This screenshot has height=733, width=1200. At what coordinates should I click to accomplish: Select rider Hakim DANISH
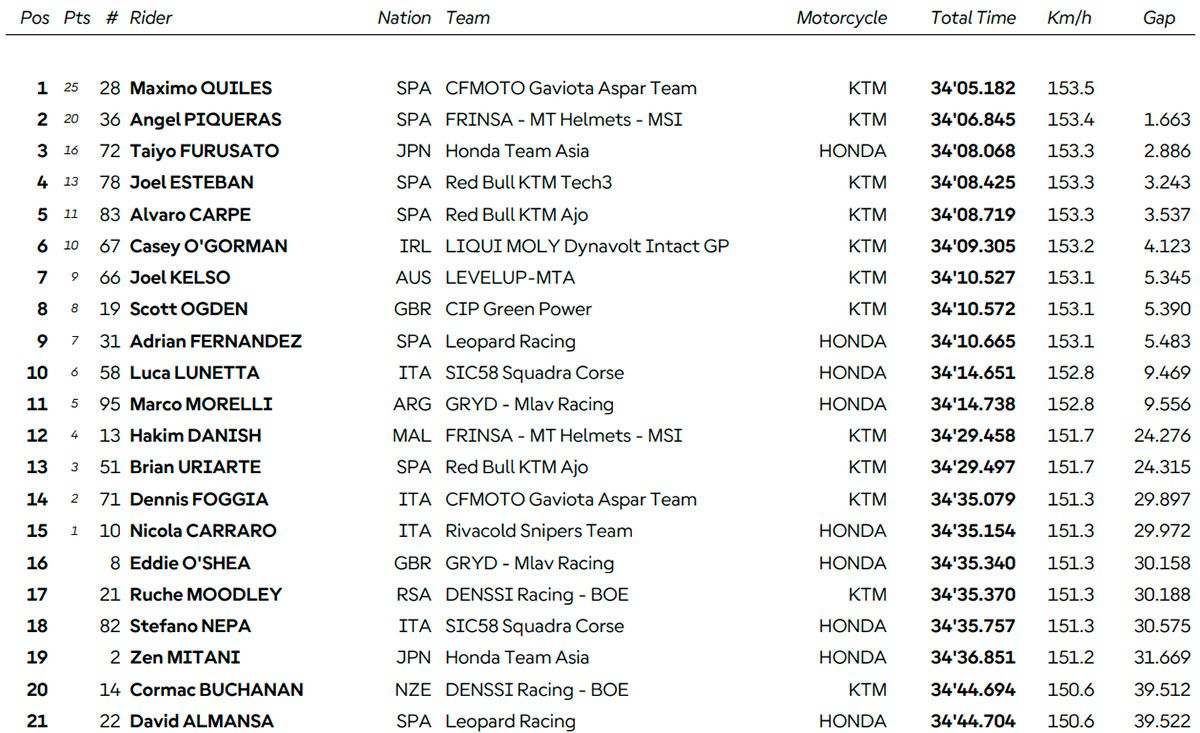click(195, 436)
